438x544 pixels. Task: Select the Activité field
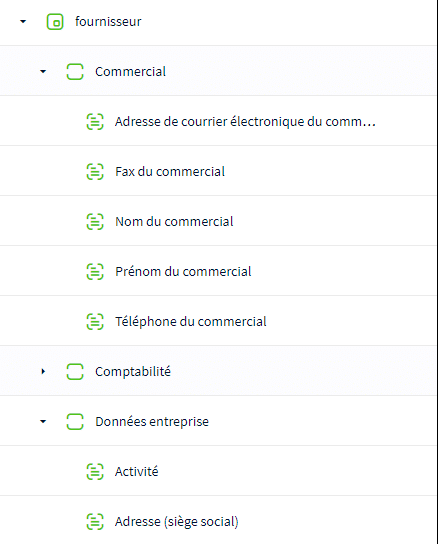click(218, 471)
